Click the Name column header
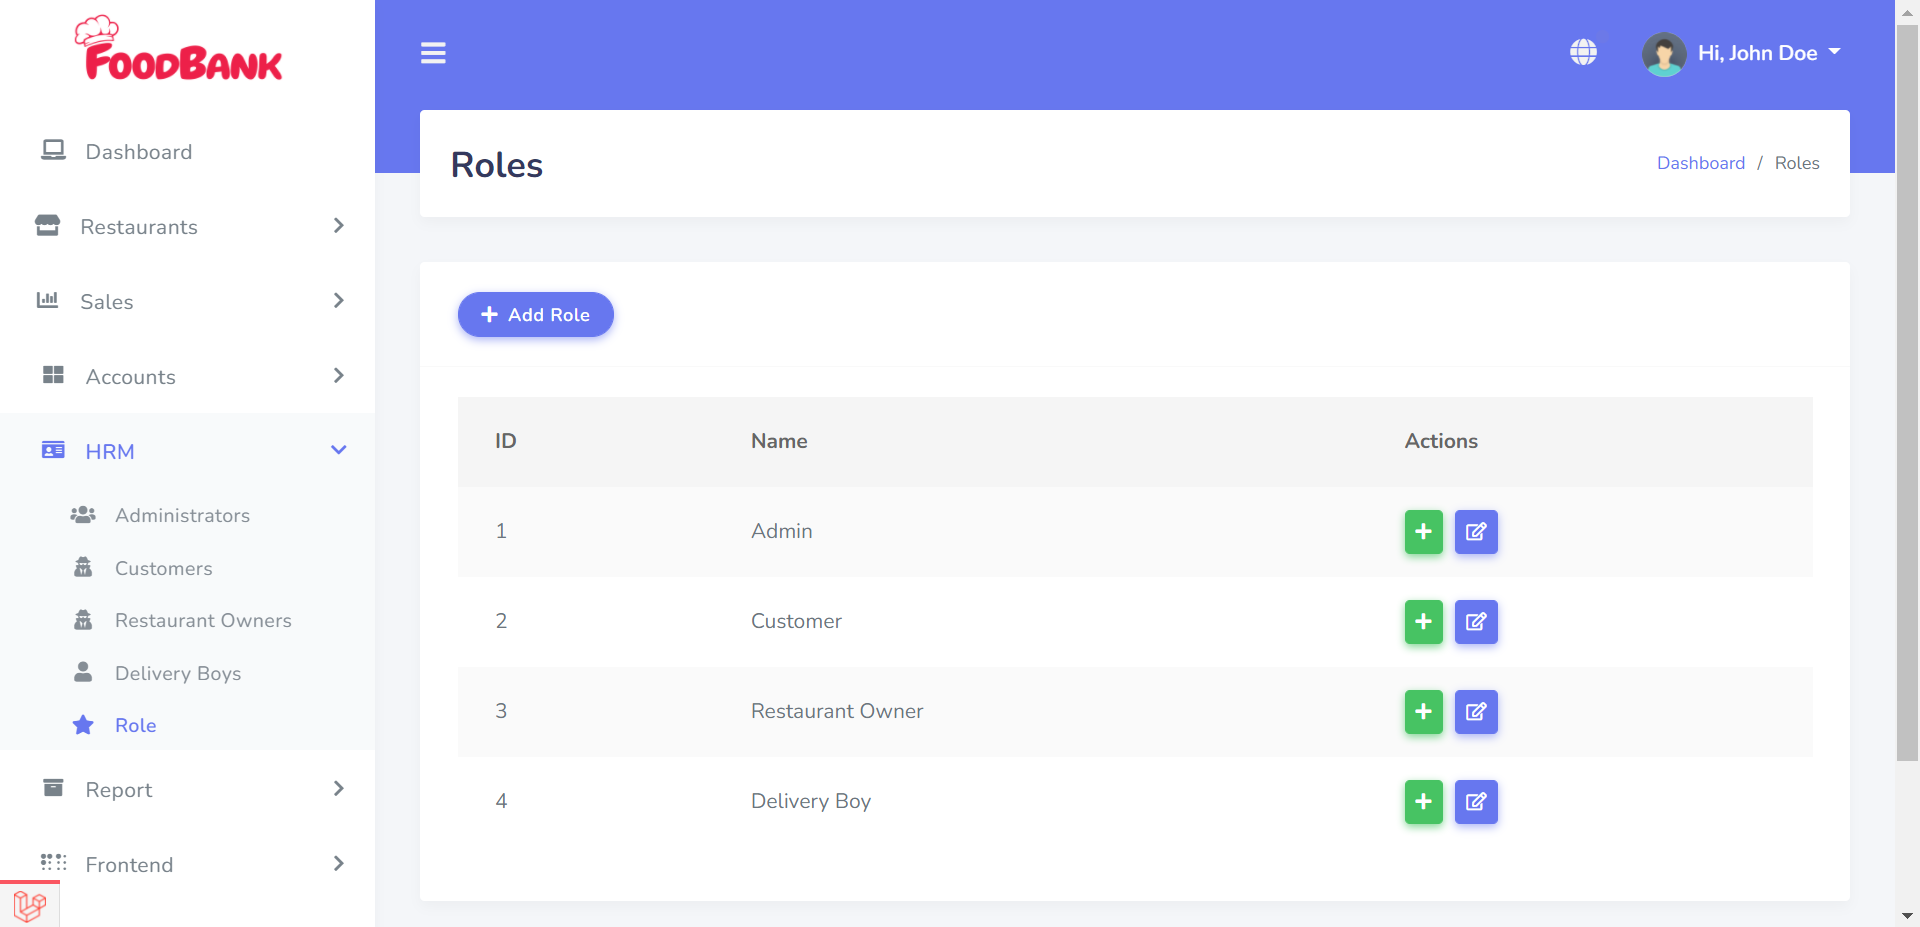1920x927 pixels. tap(779, 441)
